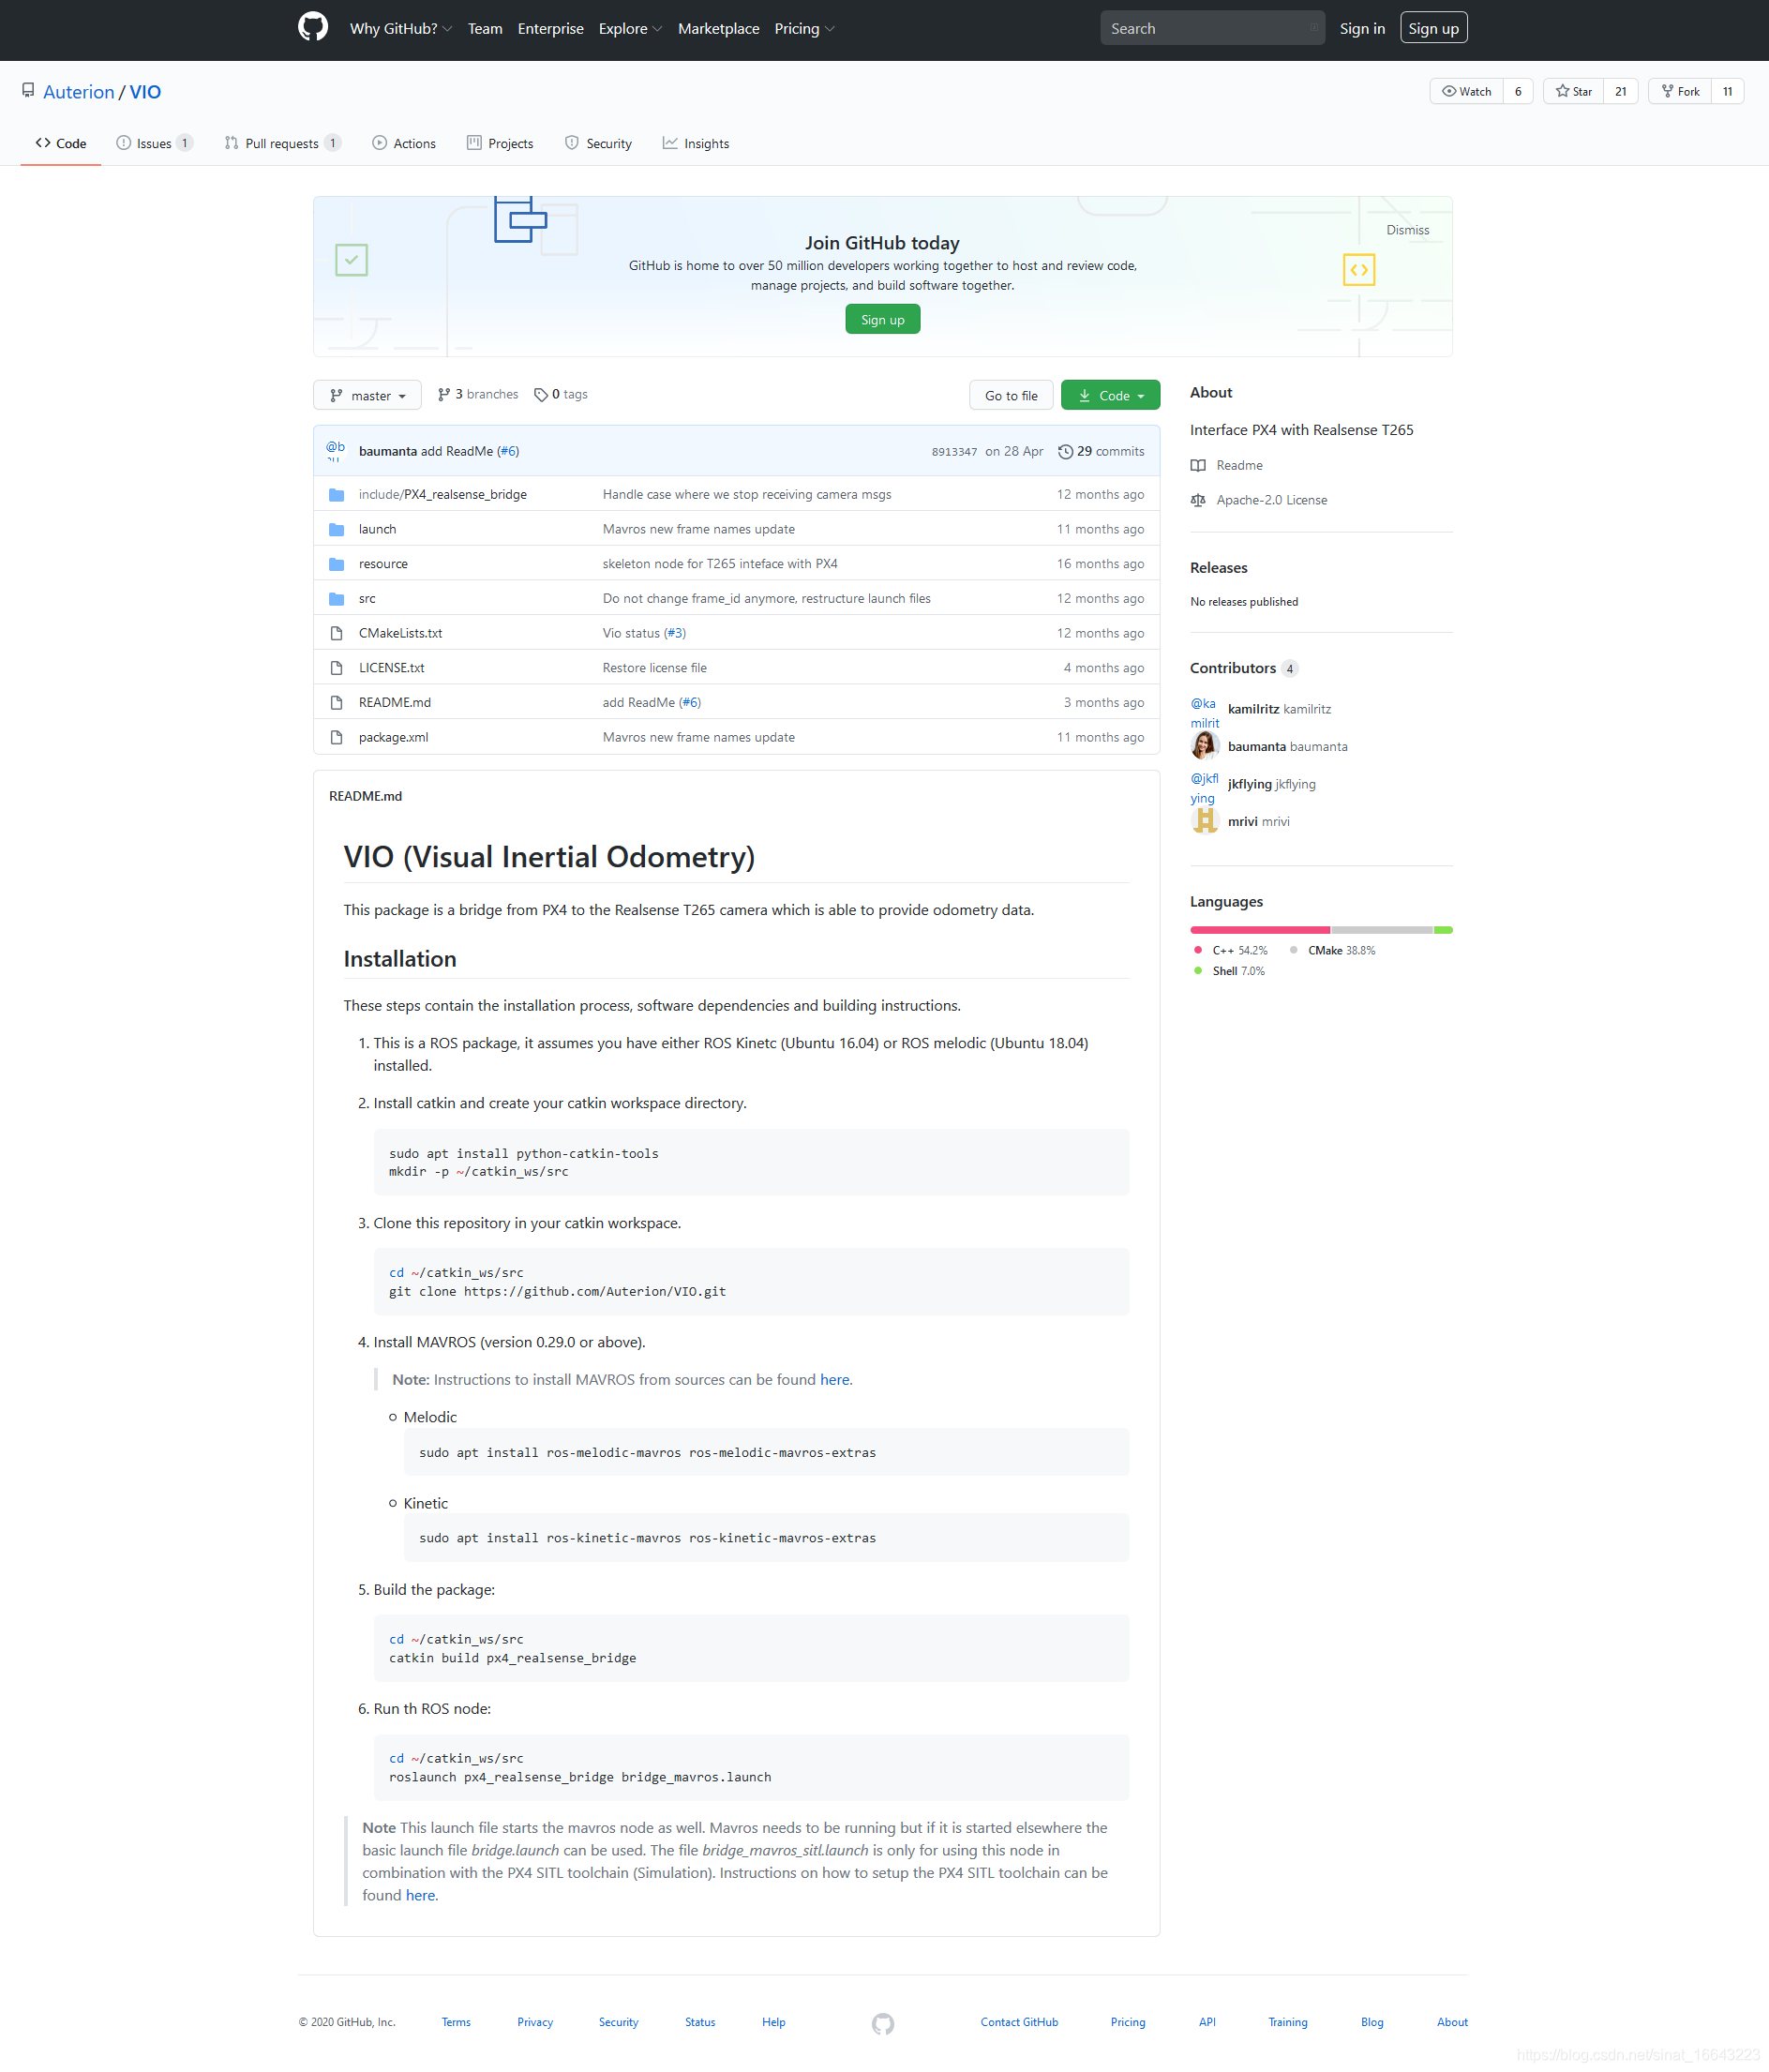Expand the Explore dropdown in header
This screenshot has width=1769, height=2072.
pos(630,28)
